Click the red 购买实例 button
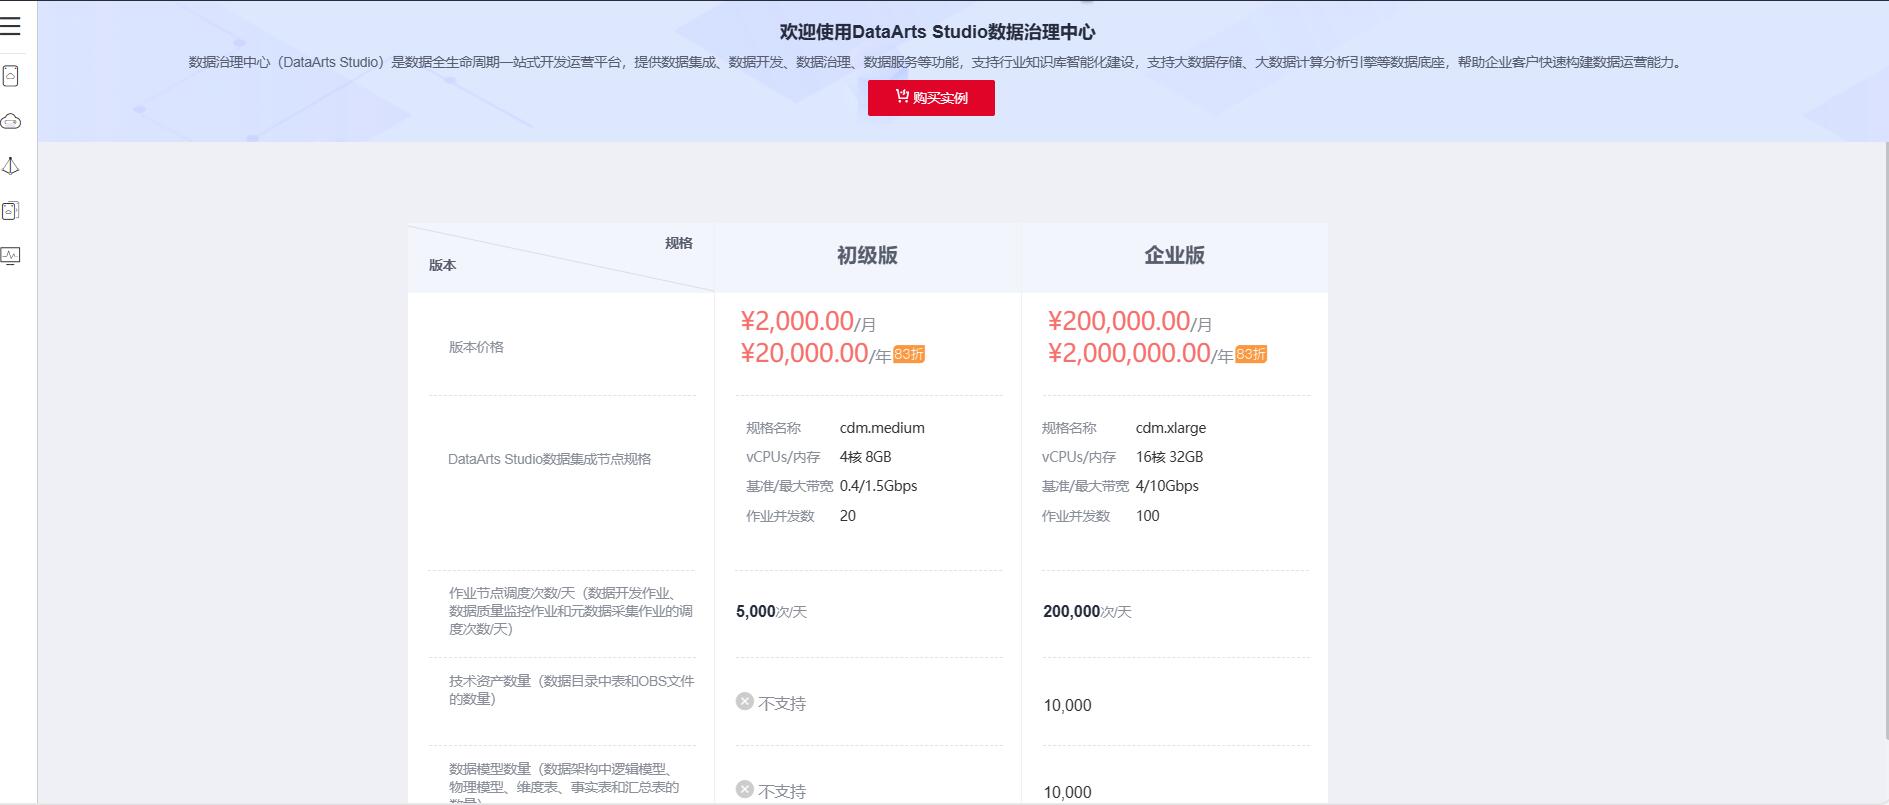The width and height of the screenshot is (1889, 805). pyautogui.click(x=931, y=98)
